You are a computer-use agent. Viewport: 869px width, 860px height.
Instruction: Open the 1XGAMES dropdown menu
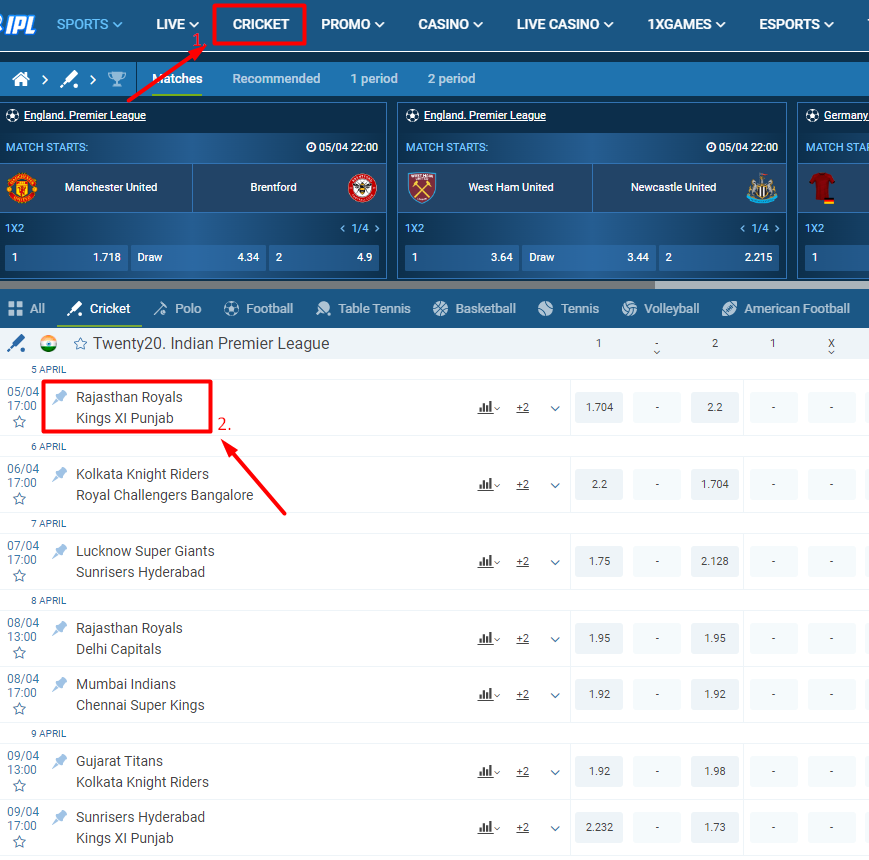coord(686,24)
